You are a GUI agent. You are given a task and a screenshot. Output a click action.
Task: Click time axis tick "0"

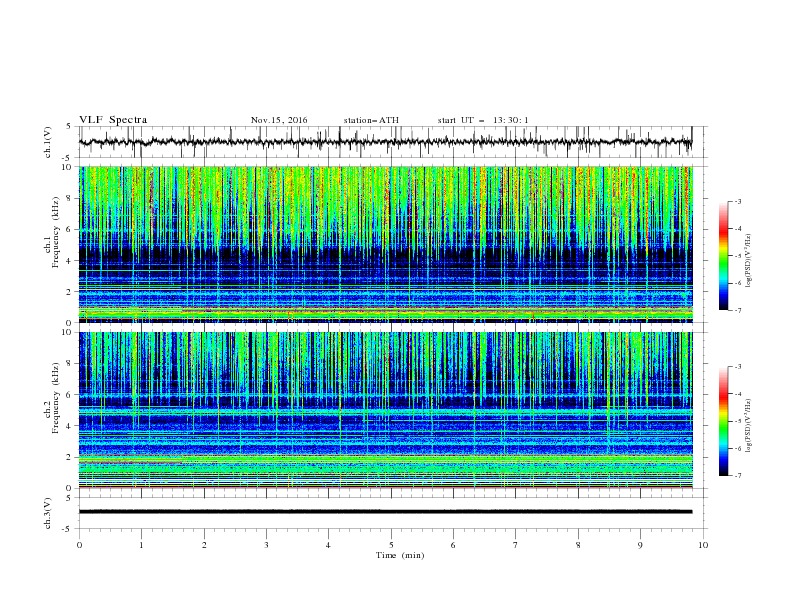[79, 545]
